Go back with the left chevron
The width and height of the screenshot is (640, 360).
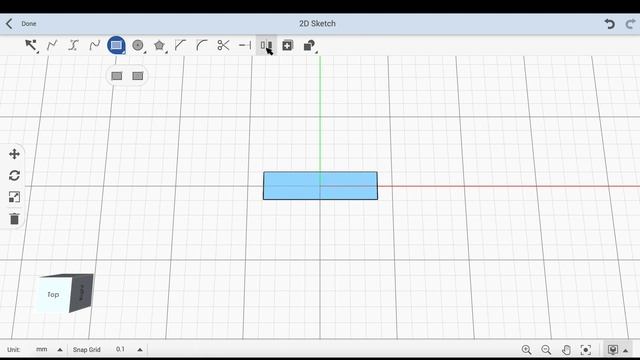point(9,24)
